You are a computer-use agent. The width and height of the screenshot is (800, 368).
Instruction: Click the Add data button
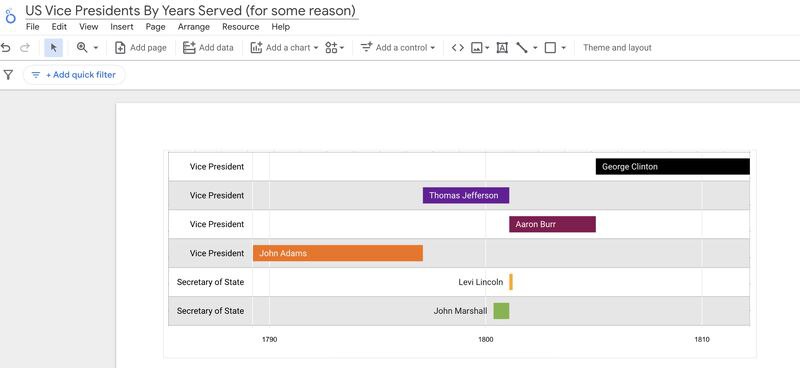point(208,48)
